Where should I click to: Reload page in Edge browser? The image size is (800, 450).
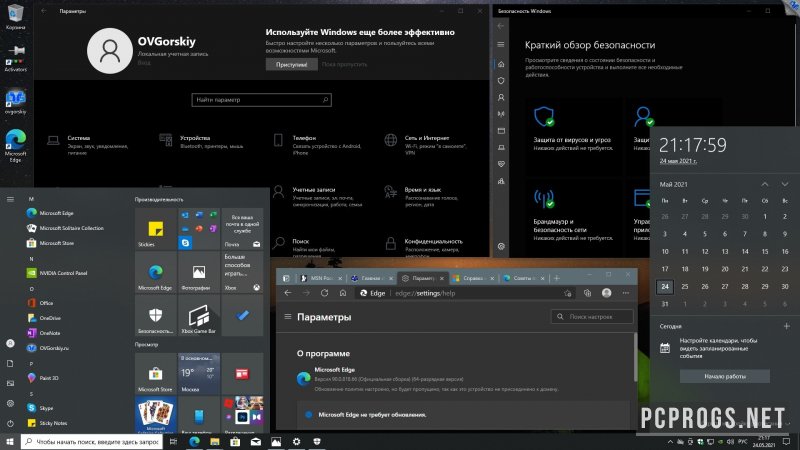click(x=324, y=293)
